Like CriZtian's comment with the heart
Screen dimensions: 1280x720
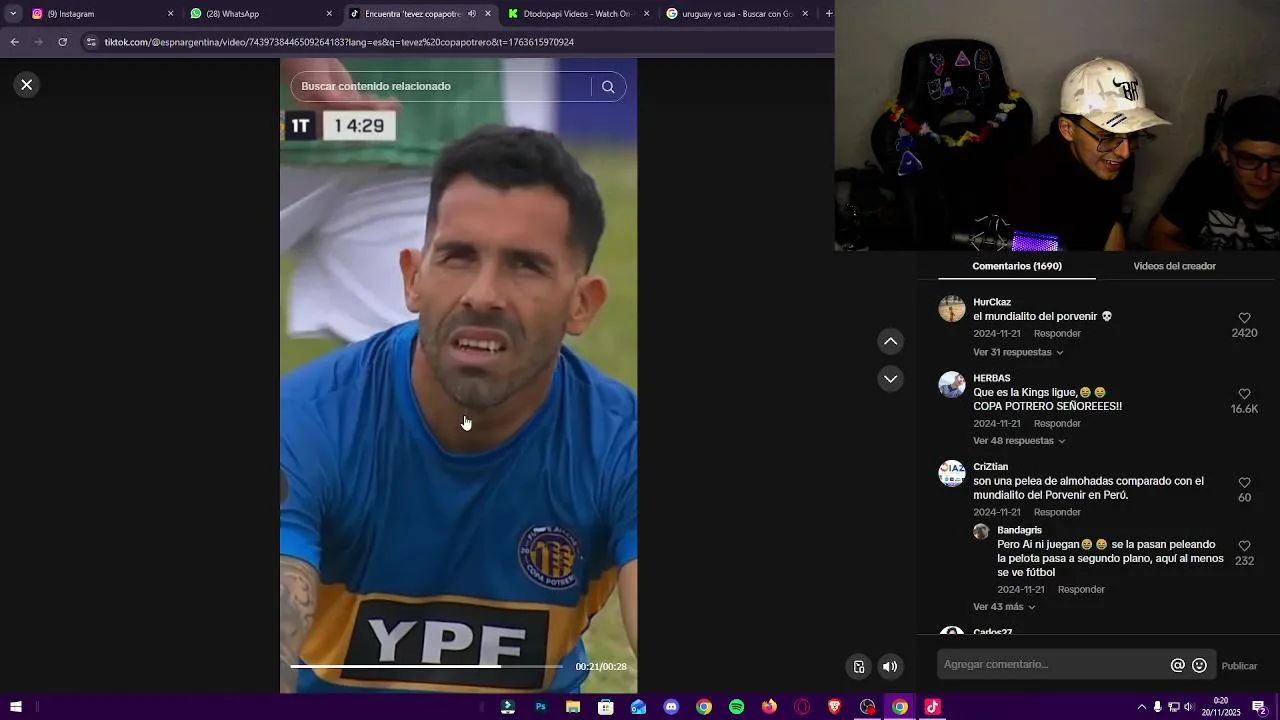[x=1244, y=482]
